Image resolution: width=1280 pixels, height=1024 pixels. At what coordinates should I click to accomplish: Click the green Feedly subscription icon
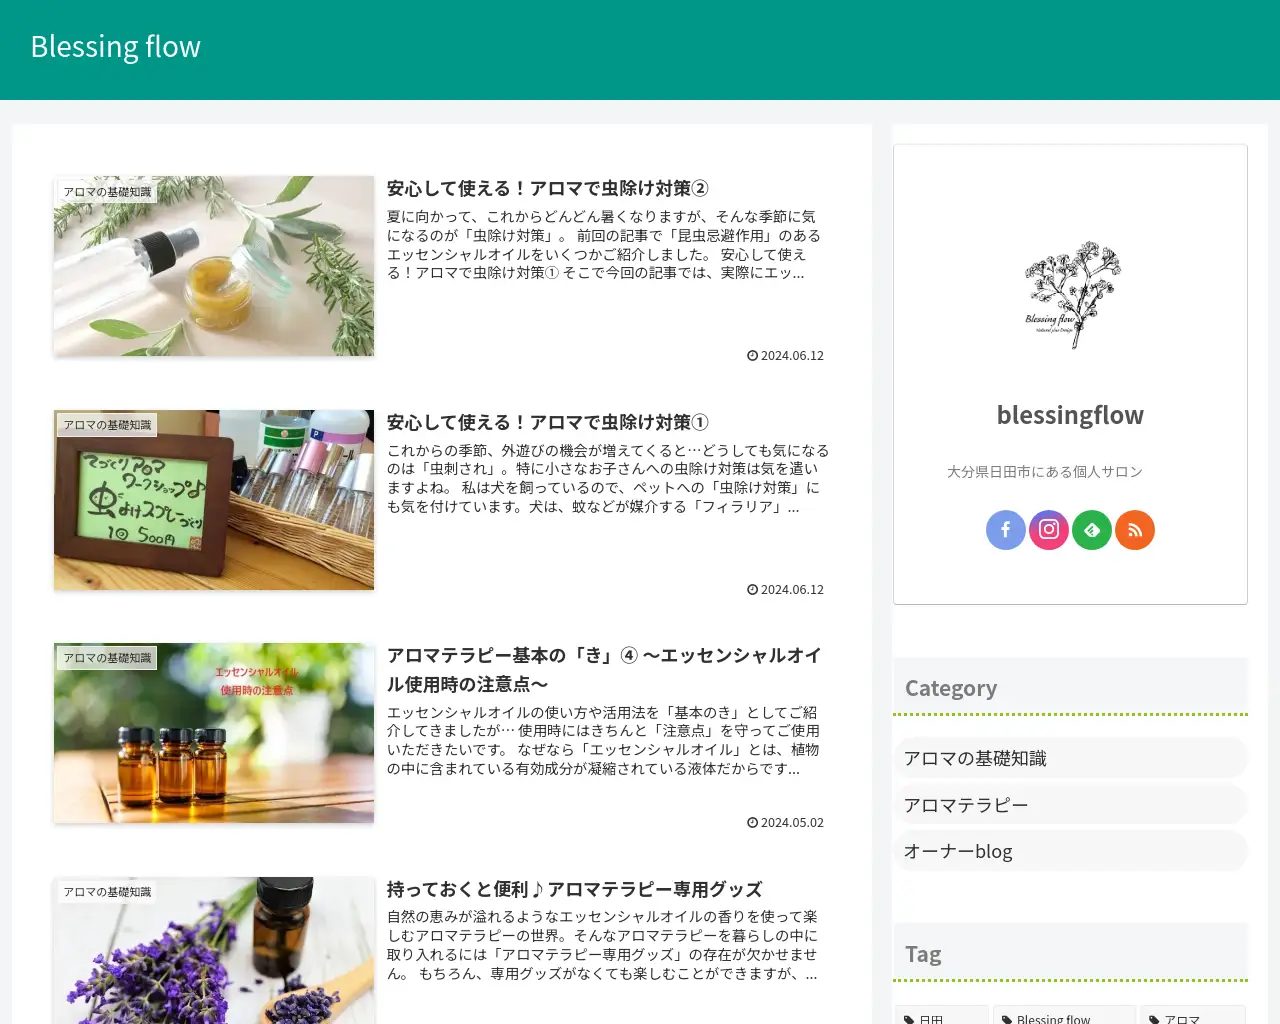click(1091, 530)
